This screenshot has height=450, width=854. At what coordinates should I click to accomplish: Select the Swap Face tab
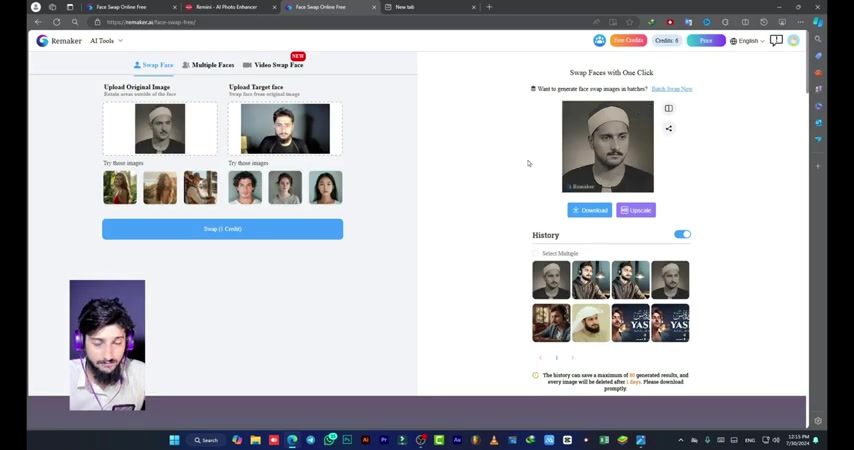click(x=154, y=65)
